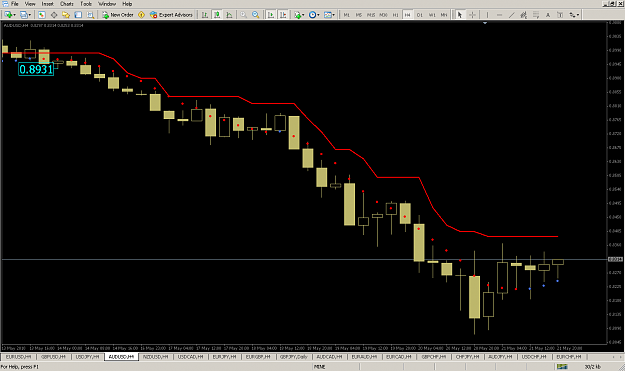Screen dimensions: 625x371
Task: Click the chart tabs right arrow
Action: click(x=621, y=357)
